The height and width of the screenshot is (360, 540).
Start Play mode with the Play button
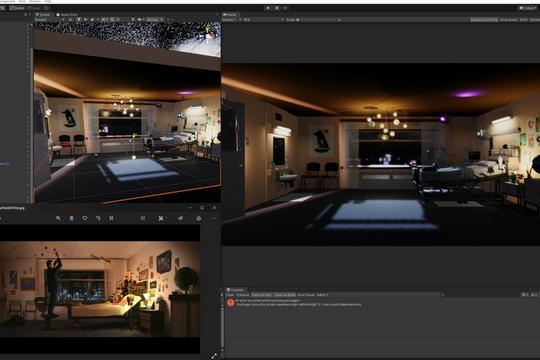pyautogui.click(x=268, y=8)
